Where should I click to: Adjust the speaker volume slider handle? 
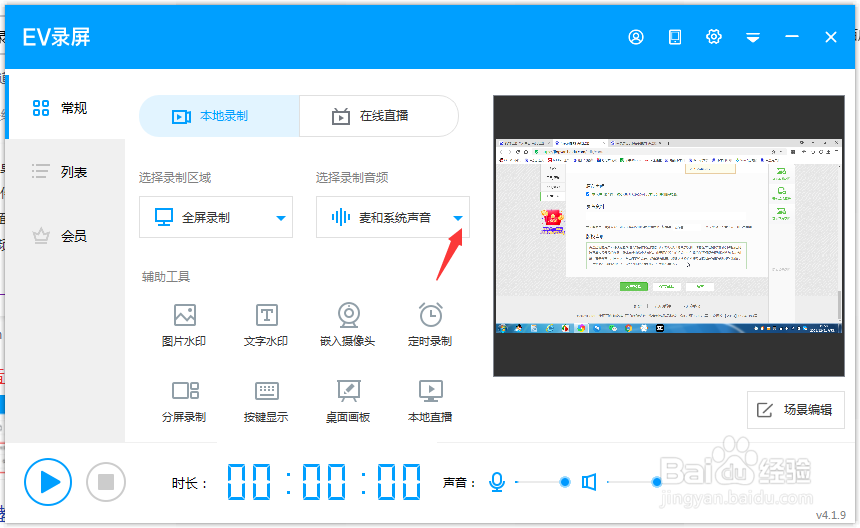tap(657, 482)
